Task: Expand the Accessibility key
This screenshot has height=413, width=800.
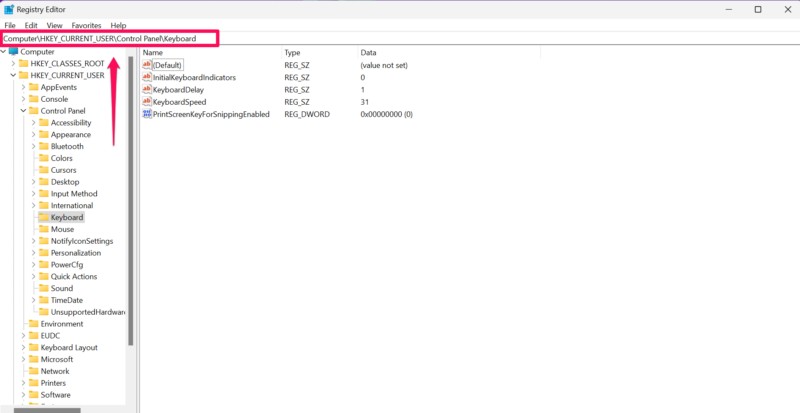Action: tap(33, 123)
